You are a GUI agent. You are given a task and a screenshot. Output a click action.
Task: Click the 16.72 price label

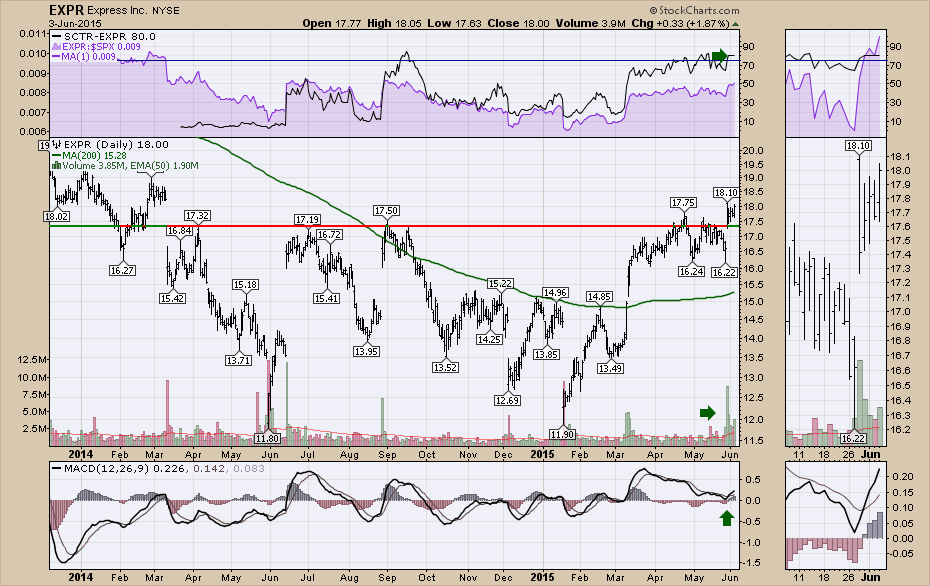(x=329, y=235)
